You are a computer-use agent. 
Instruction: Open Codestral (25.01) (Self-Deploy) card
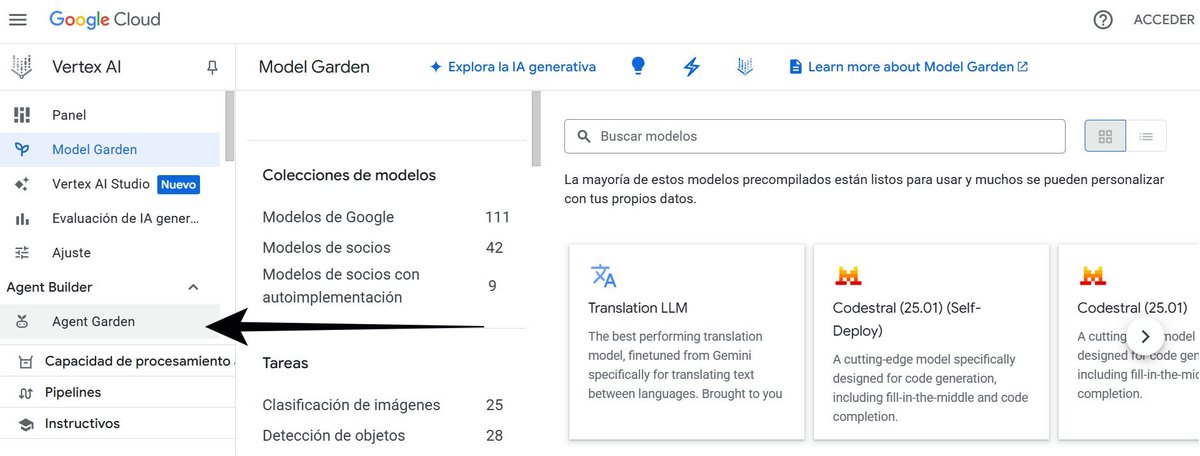tap(931, 341)
